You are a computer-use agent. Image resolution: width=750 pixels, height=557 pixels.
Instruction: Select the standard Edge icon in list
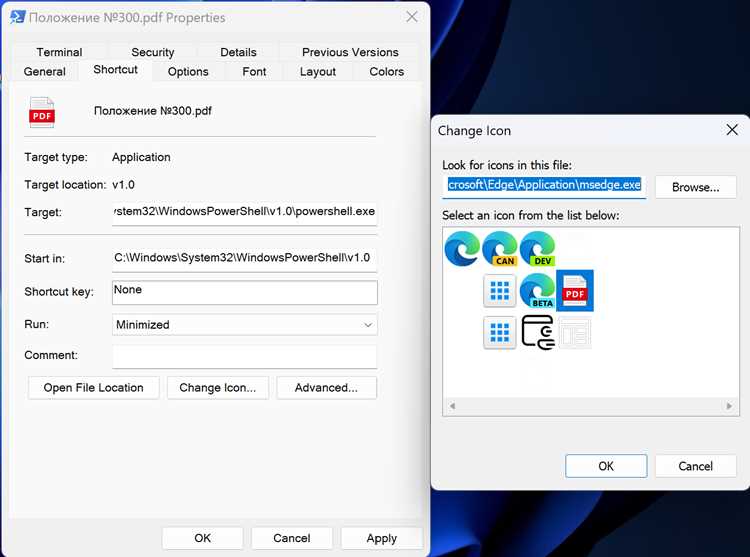pyautogui.click(x=462, y=249)
